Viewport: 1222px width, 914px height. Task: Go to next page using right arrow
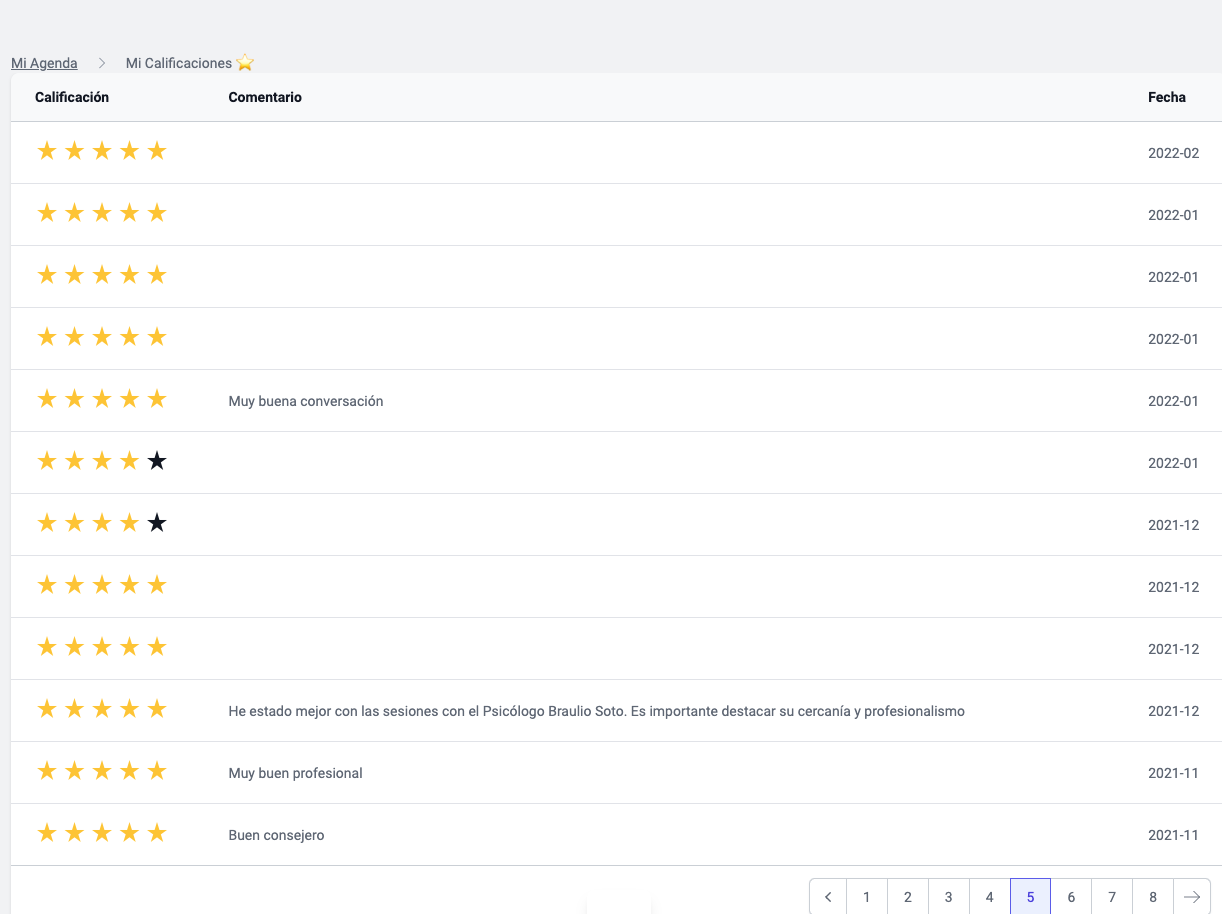point(1191,897)
